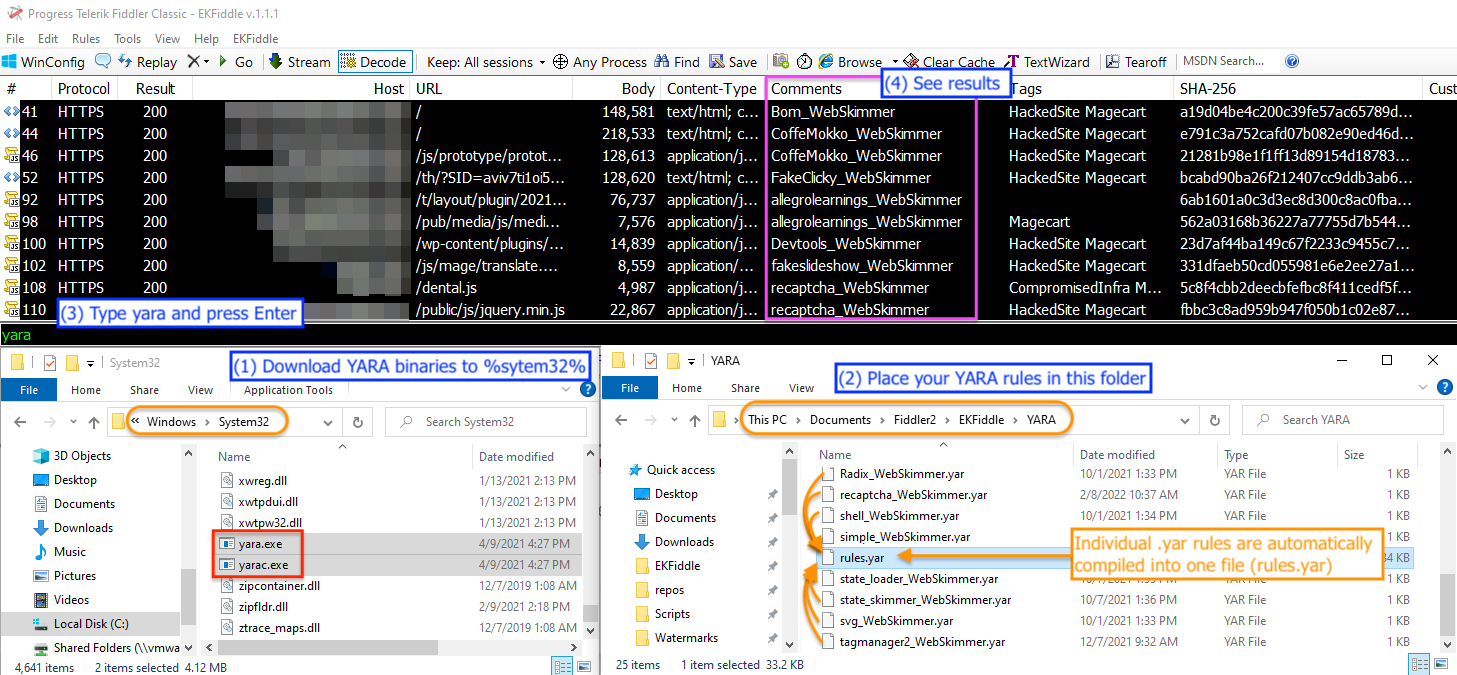The height and width of the screenshot is (675, 1457).
Task: Open Fiddler Edit menu
Action: [x=48, y=39]
